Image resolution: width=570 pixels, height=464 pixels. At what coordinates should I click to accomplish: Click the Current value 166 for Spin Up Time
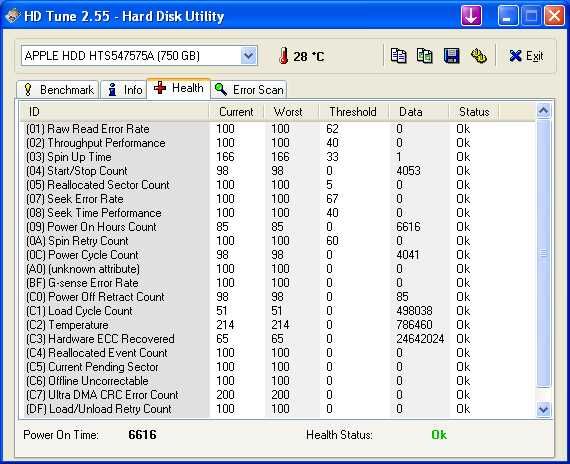225,157
